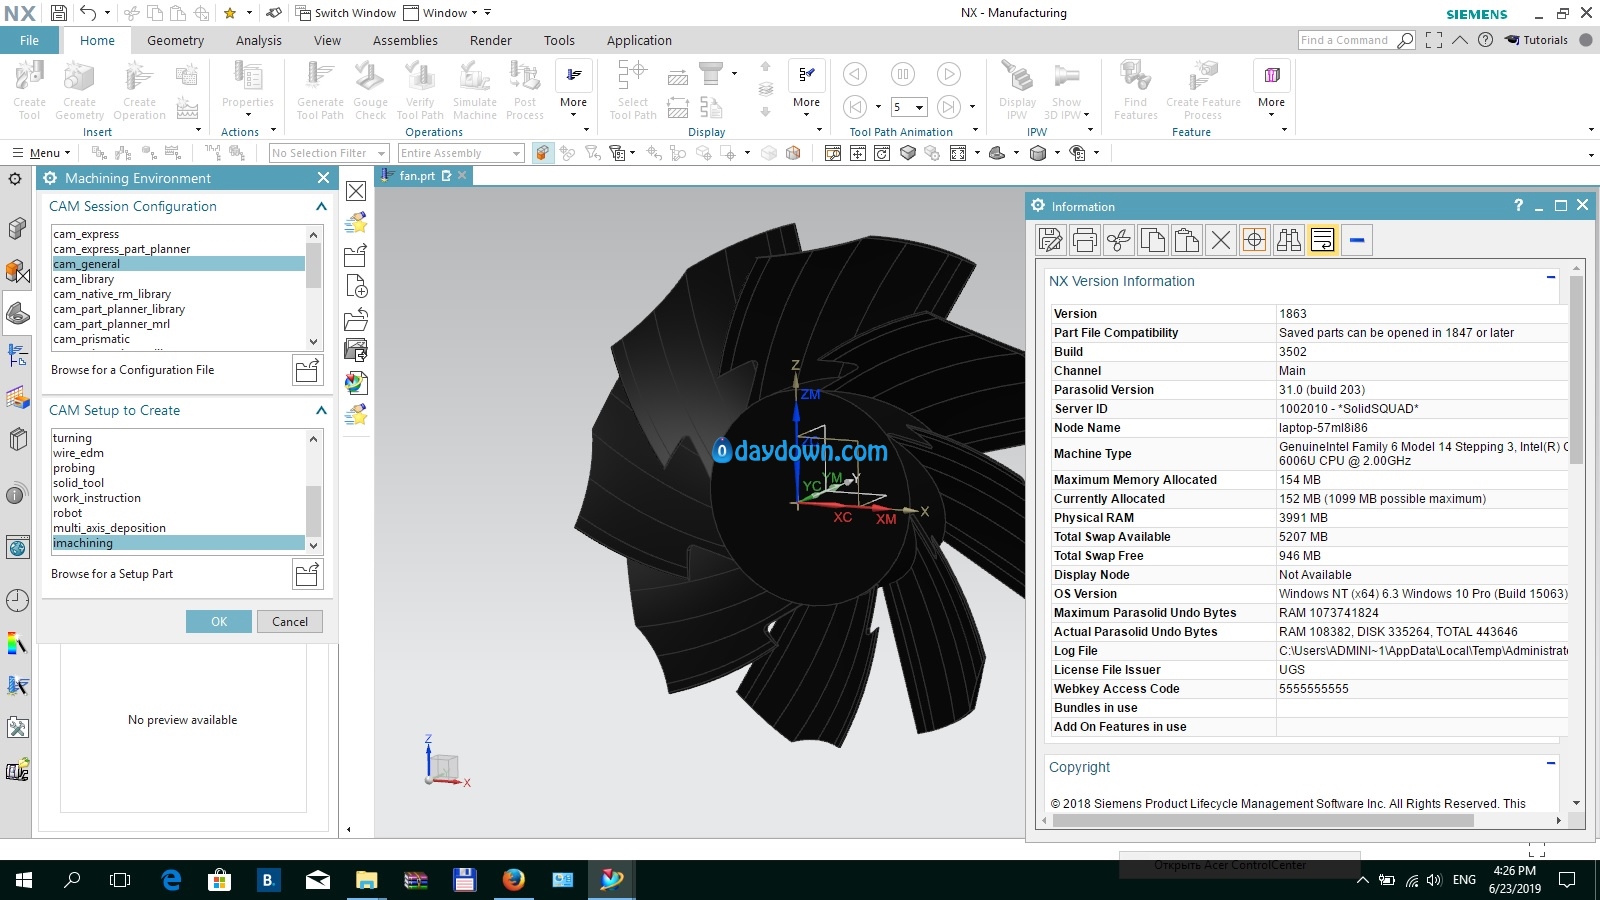Click the Save icon in the title bar
The height and width of the screenshot is (900, 1600).
tap(58, 13)
